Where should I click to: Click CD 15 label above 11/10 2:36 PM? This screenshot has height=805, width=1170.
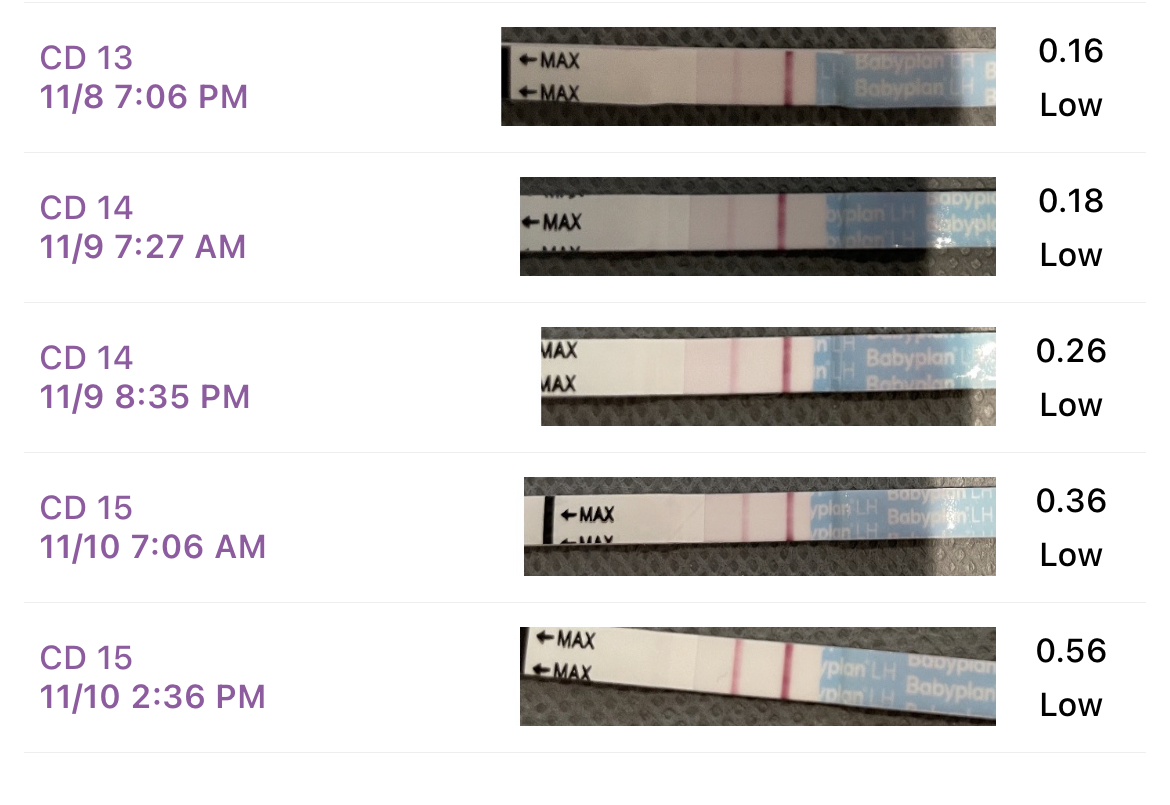point(86,658)
